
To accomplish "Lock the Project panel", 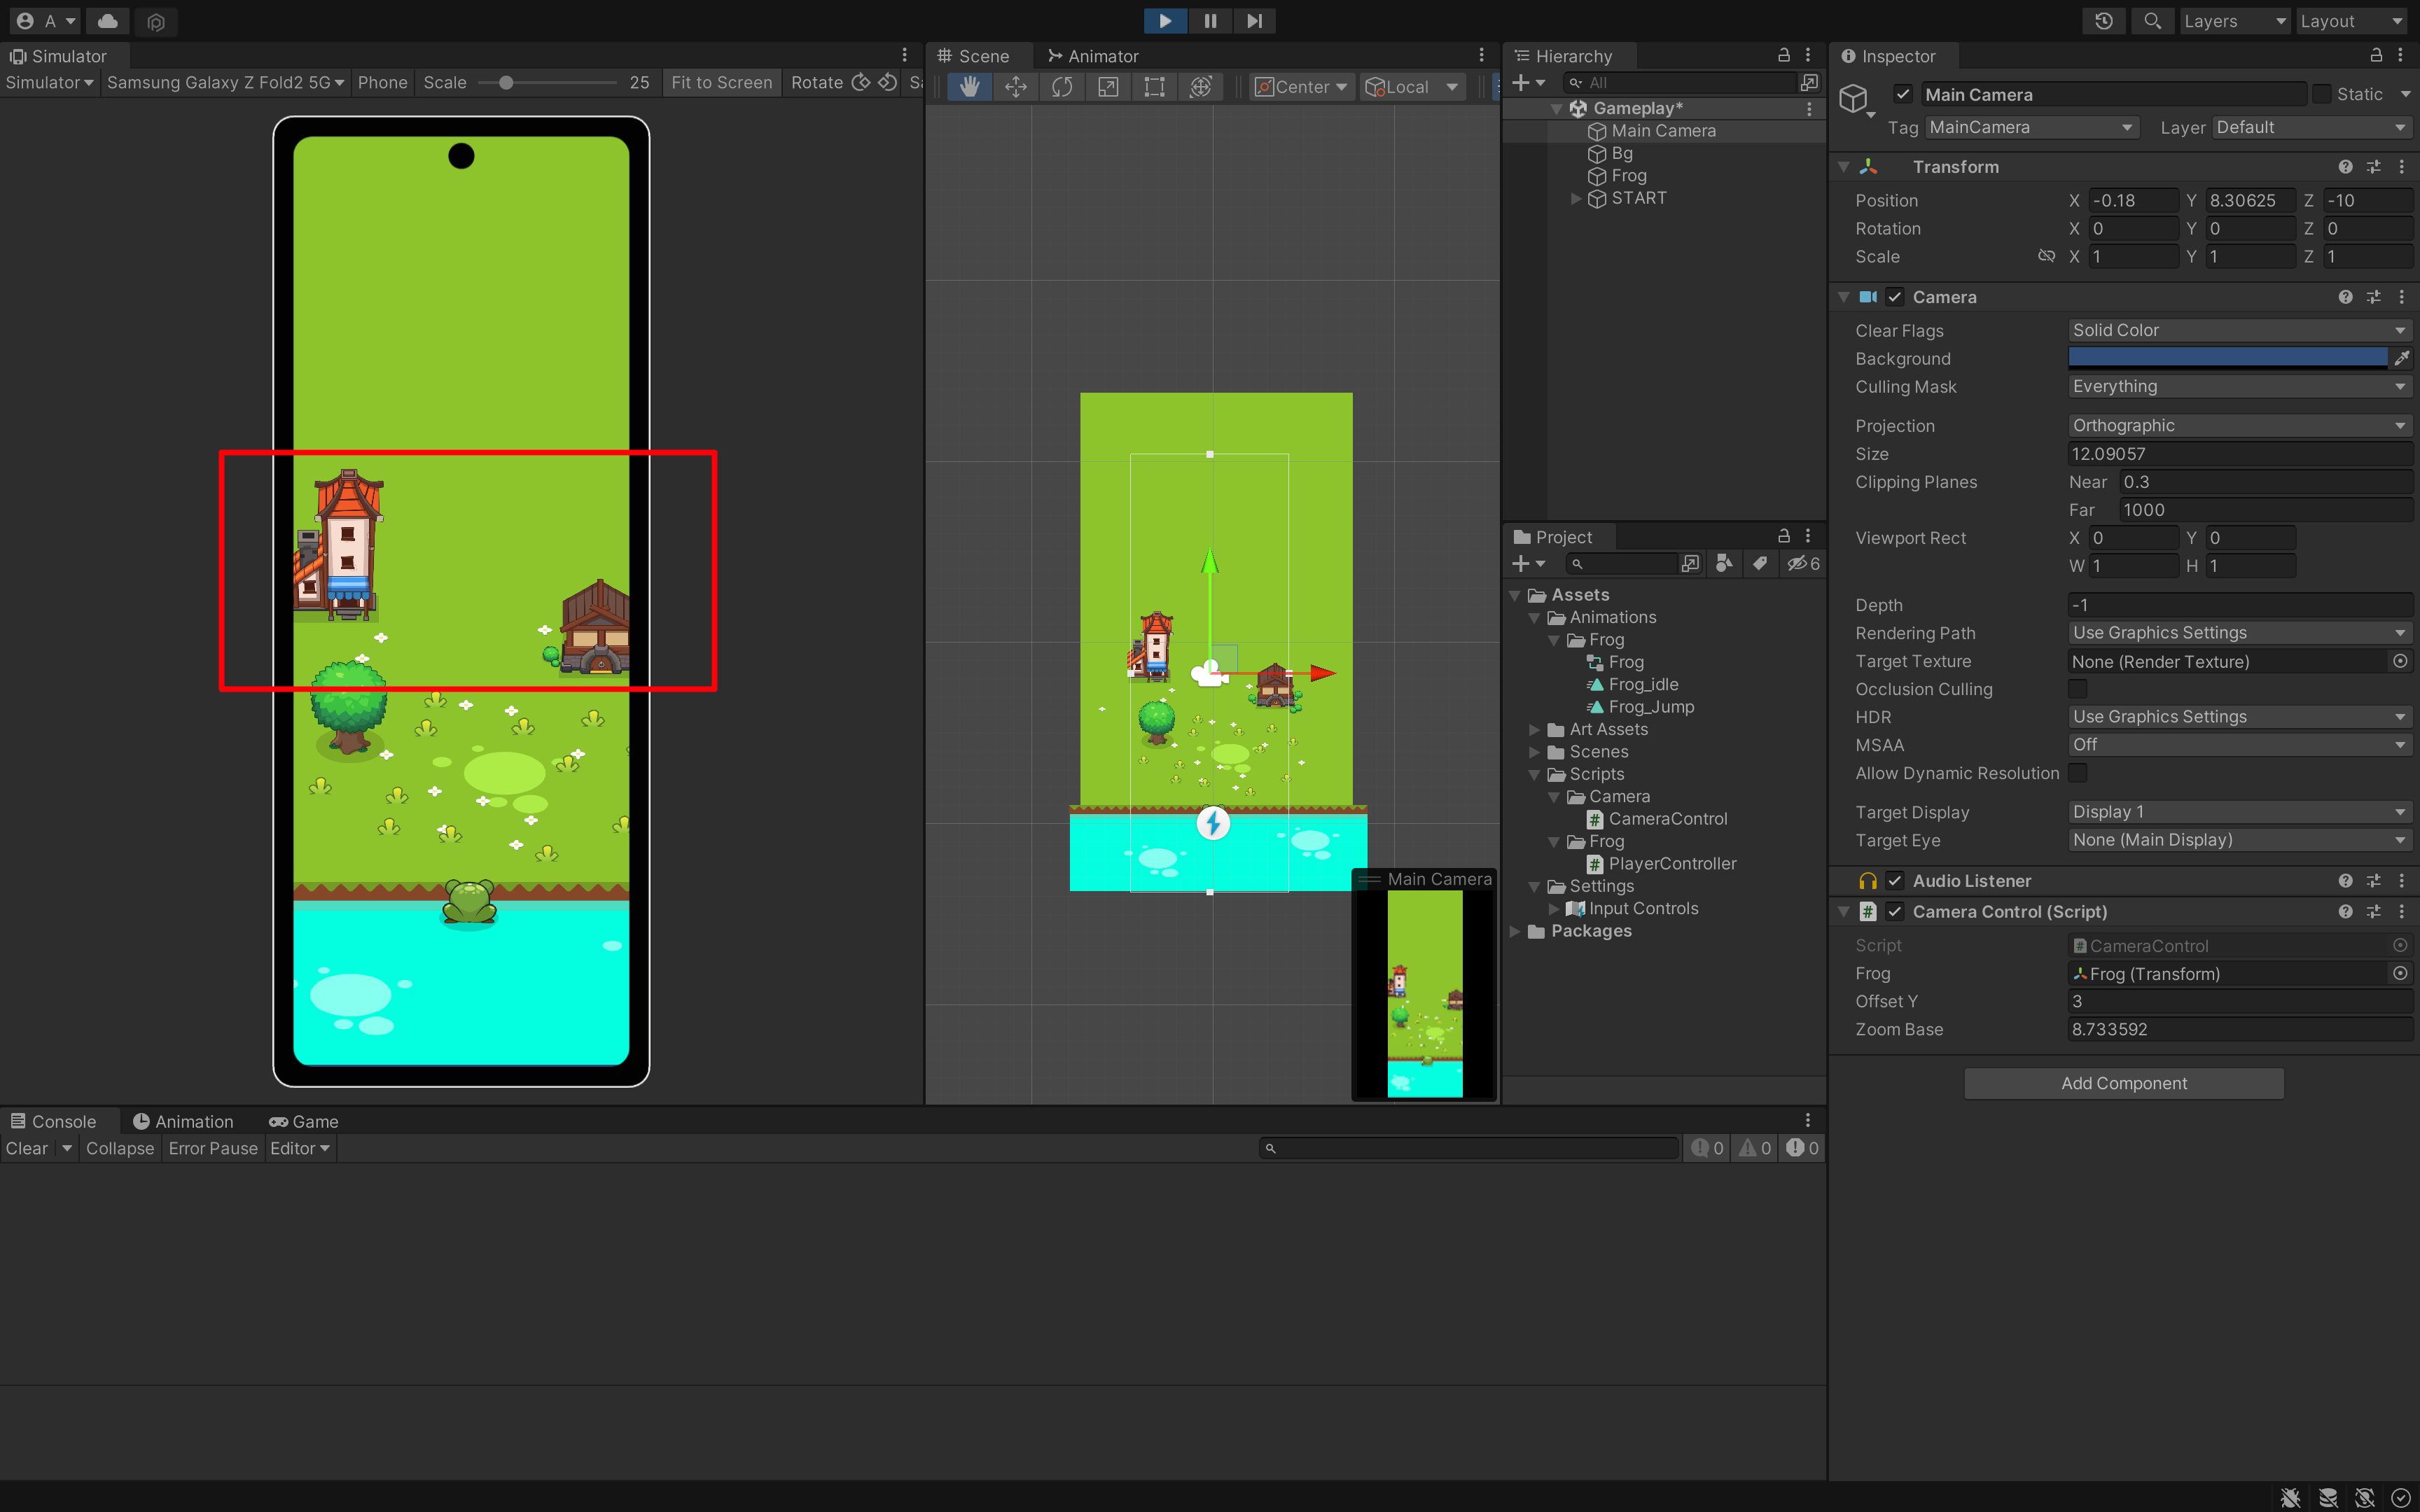I will click(x=1783, y=536).
